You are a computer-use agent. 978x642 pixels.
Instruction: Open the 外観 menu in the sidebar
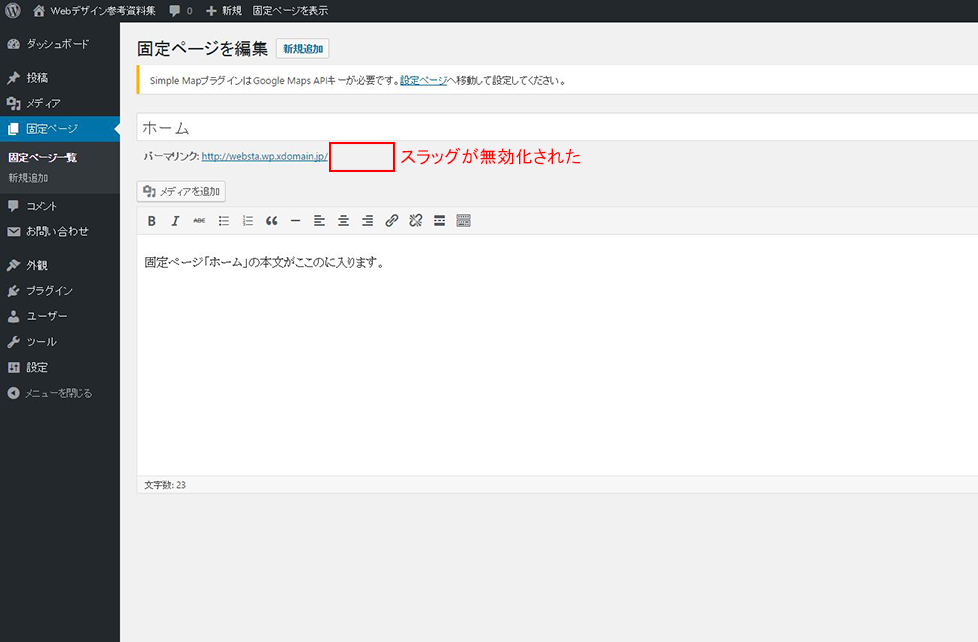37,265
